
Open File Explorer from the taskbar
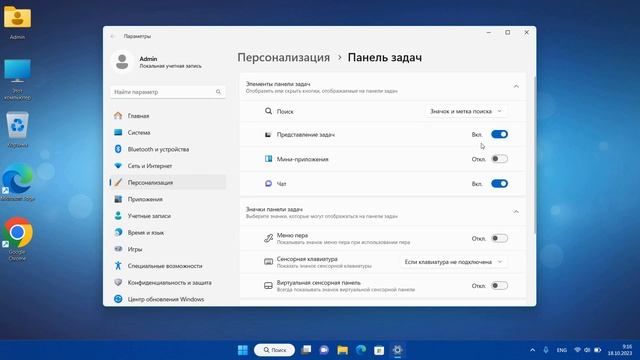tap(342, 350)
